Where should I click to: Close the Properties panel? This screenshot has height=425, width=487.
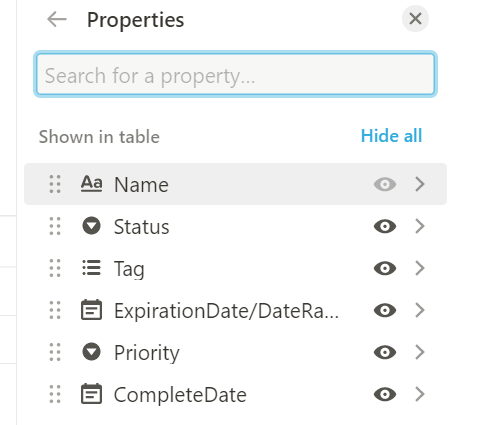coord(415,19)
